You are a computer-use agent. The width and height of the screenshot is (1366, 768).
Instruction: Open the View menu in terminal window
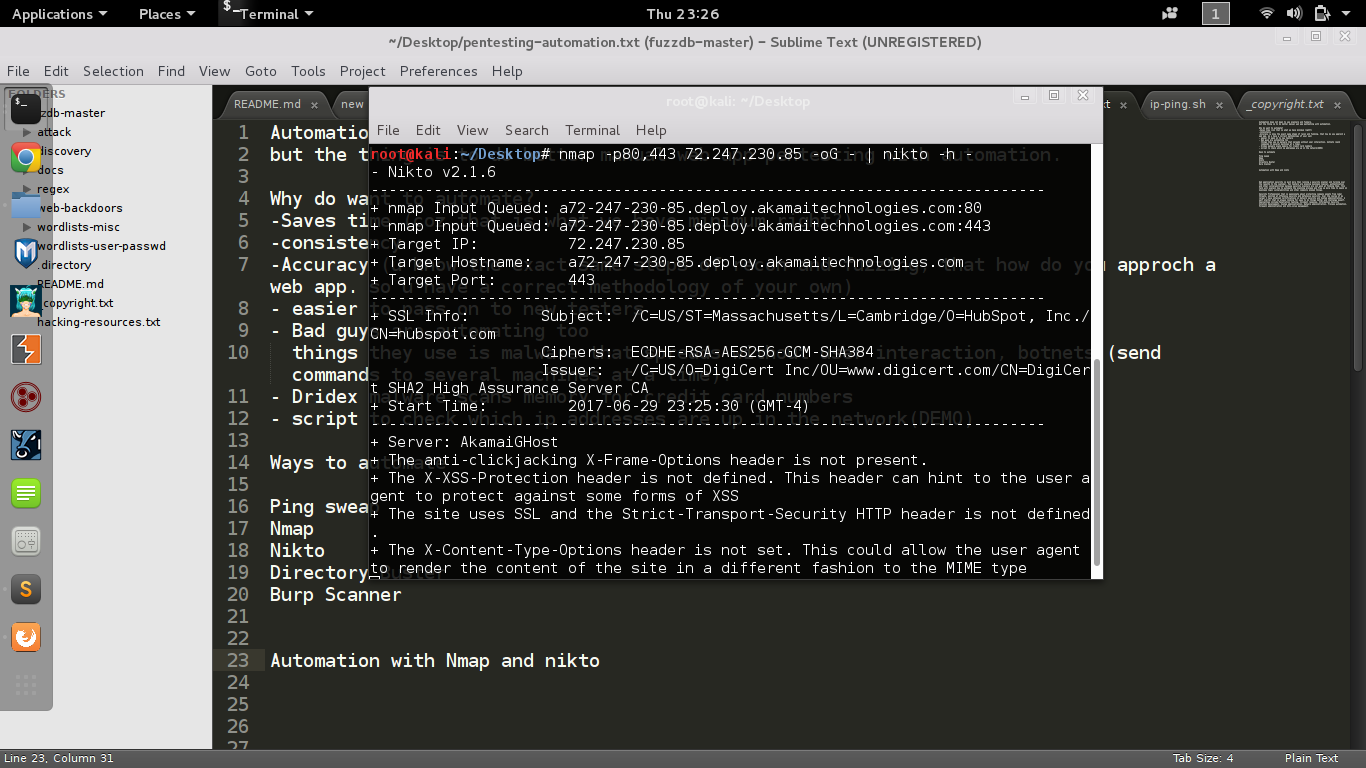(x=472, y=130)
